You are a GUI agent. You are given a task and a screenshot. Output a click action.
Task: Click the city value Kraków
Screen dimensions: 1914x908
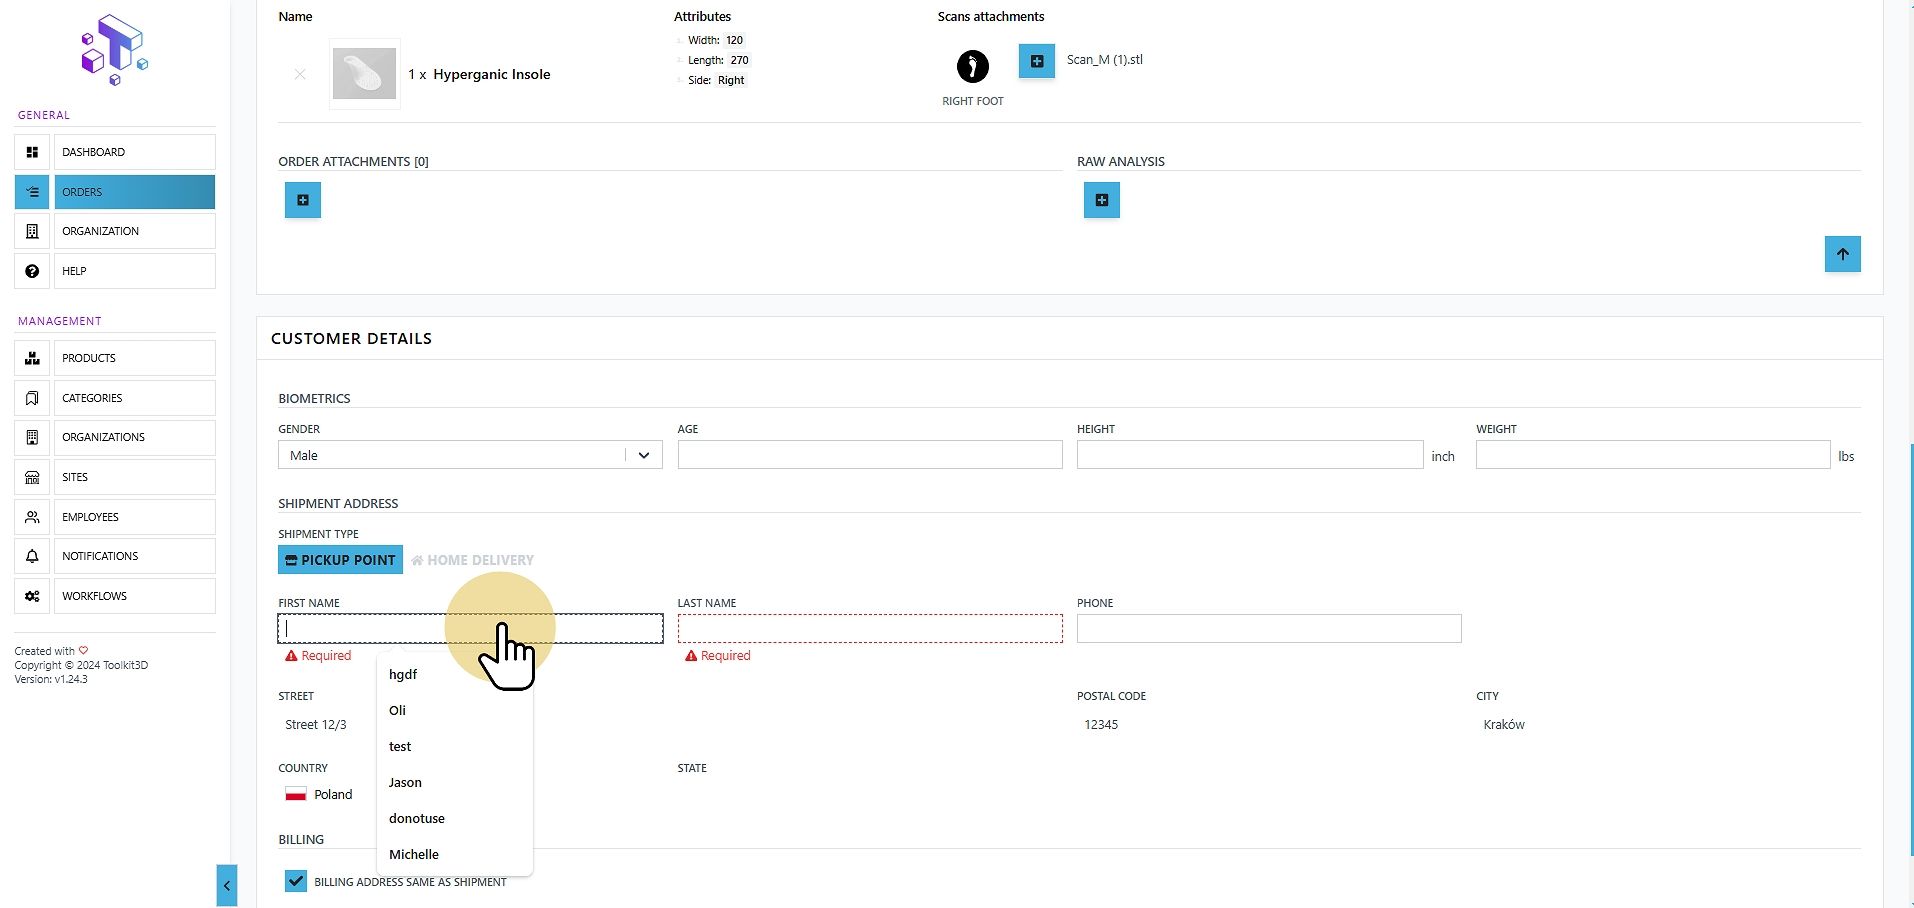pos(1504,725)
